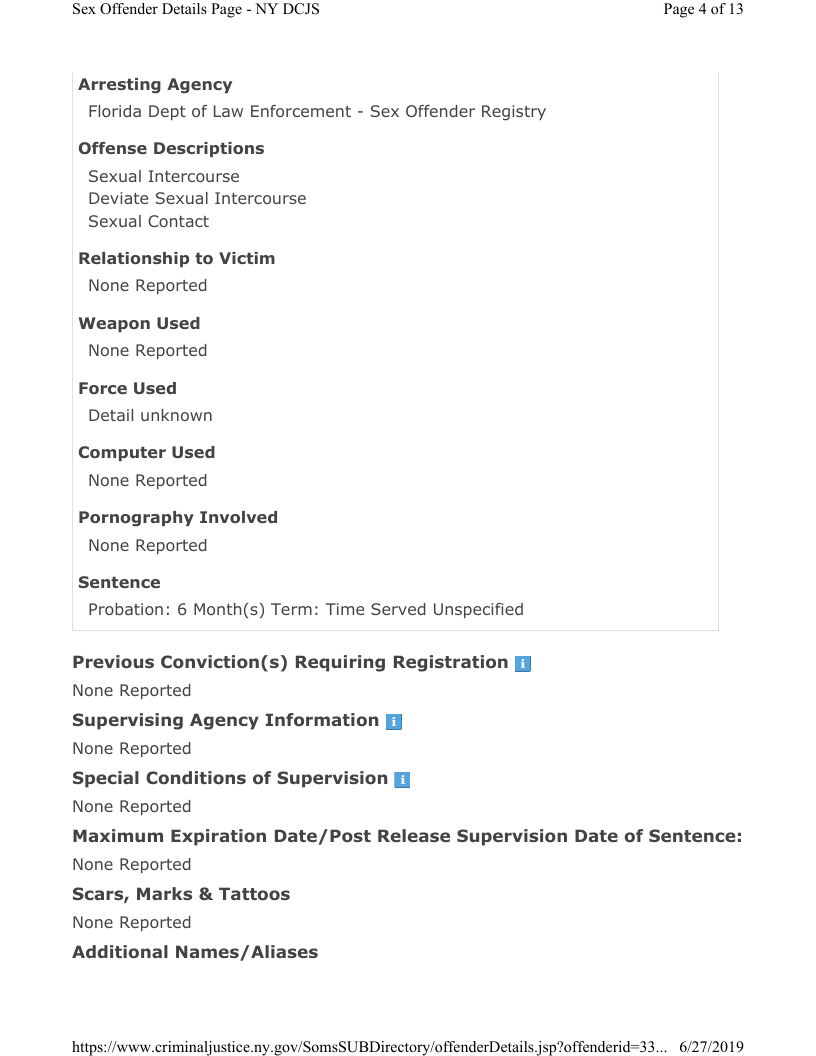Click the Weapon Used heading
The image size is (816, 1056).
tap(139, 324)
